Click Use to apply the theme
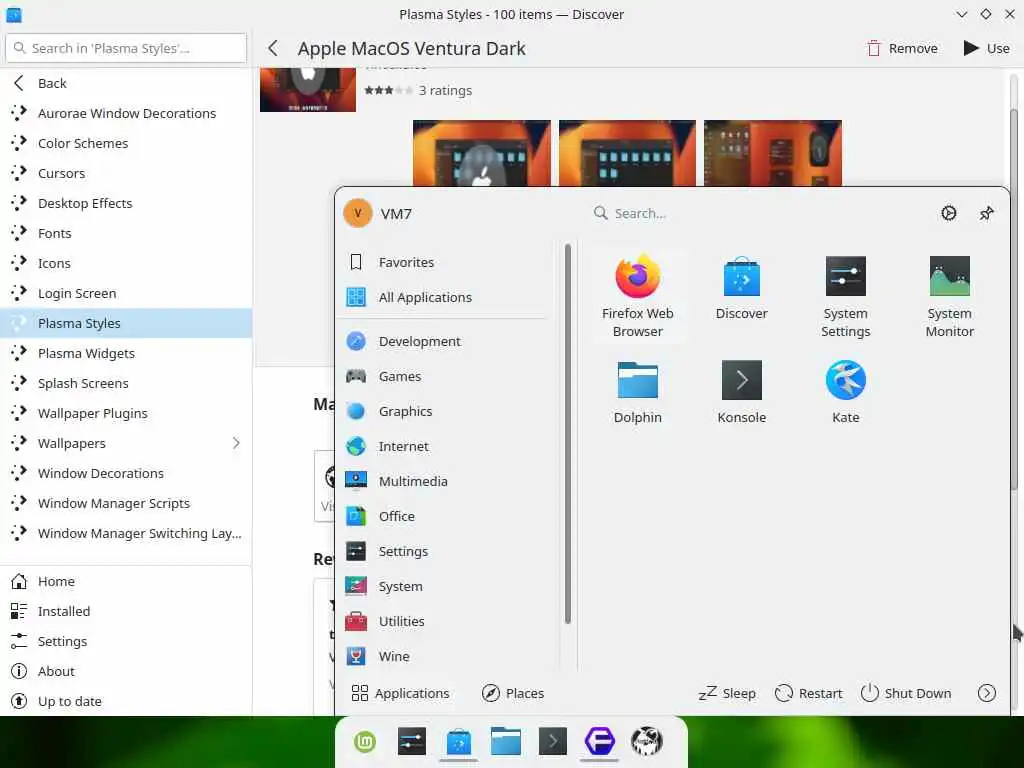 [986, 48]
